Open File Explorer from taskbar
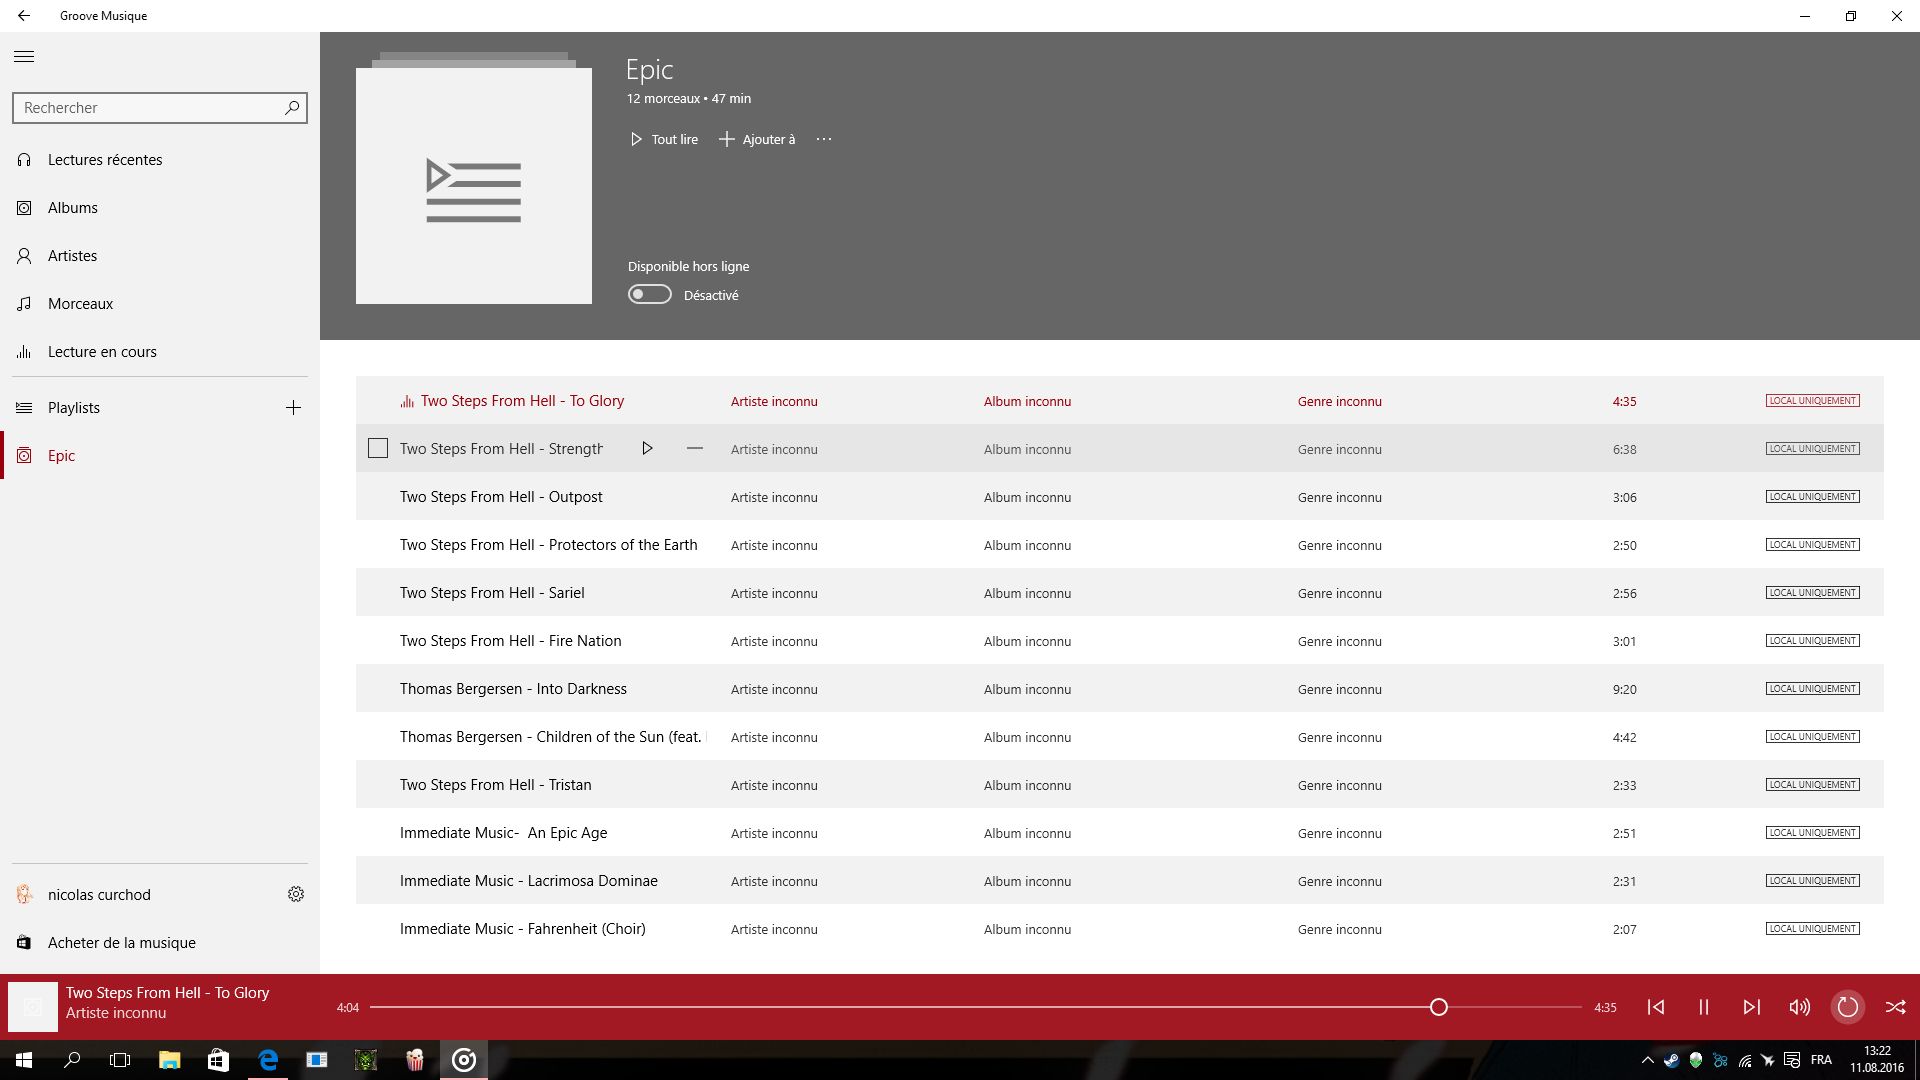This screenshot has width=1920, height=1080. click(x=169, y=1060)
